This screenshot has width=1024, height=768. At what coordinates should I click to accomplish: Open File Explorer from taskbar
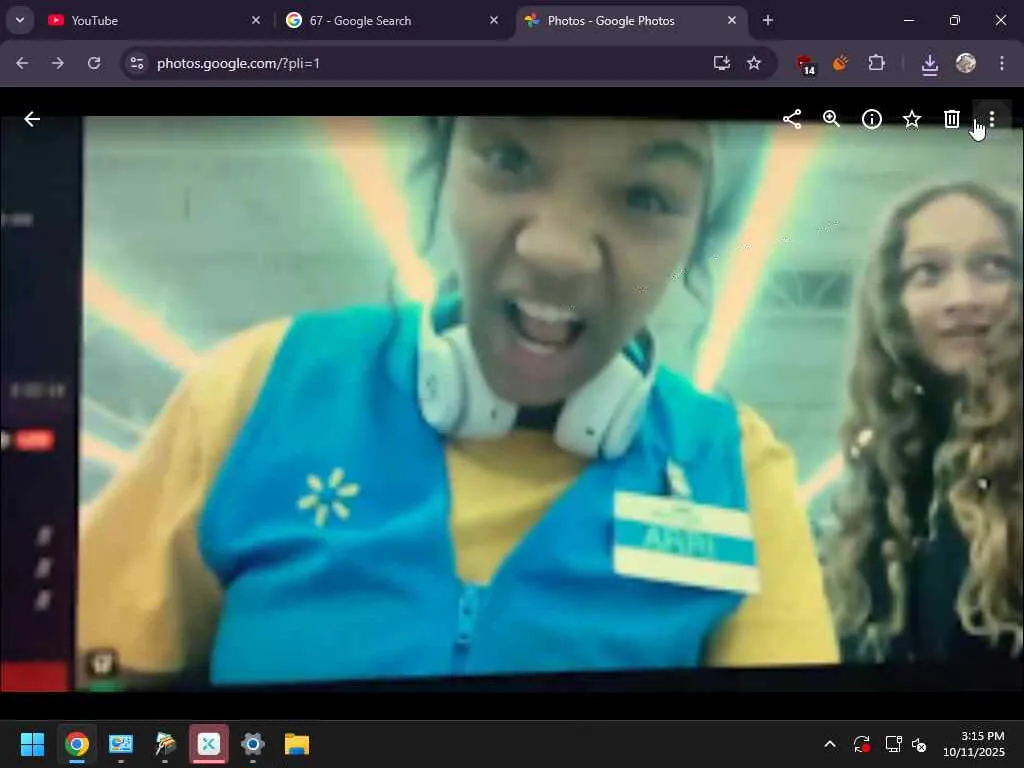click(x=297, y=744)
